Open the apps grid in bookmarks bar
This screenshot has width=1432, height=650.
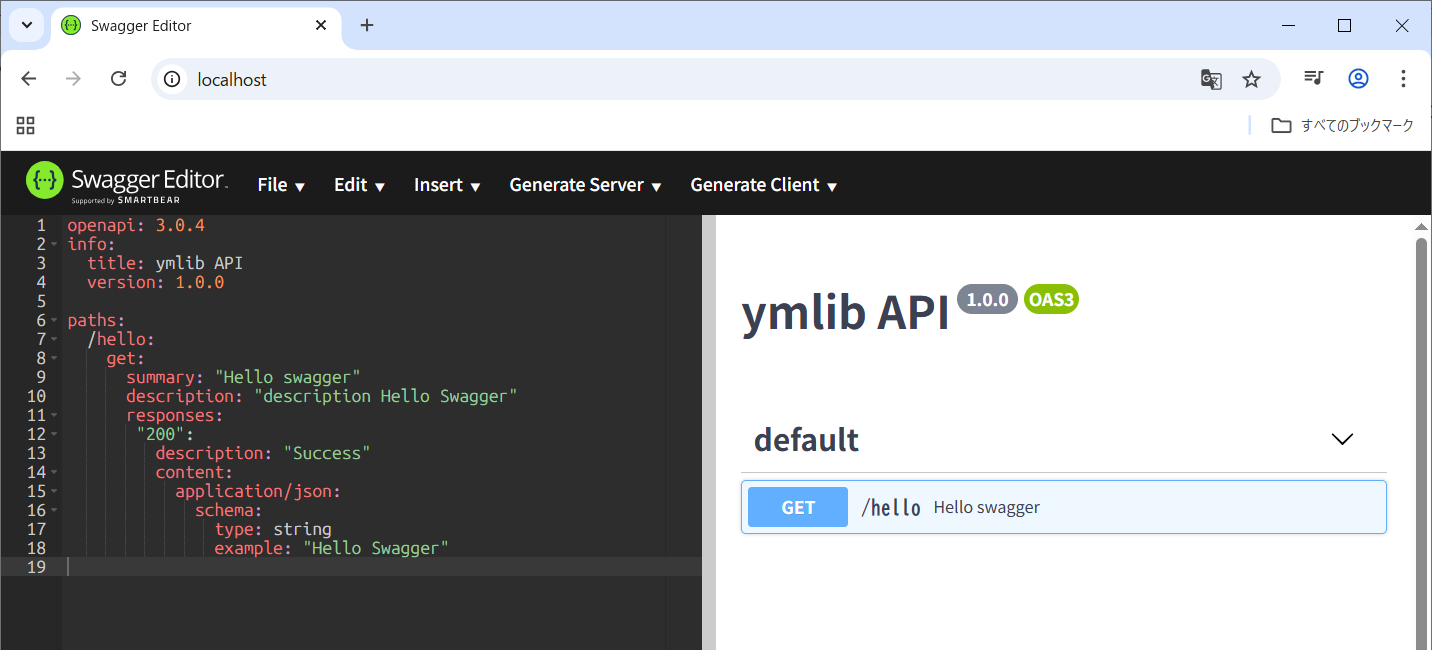click(26, 125)
